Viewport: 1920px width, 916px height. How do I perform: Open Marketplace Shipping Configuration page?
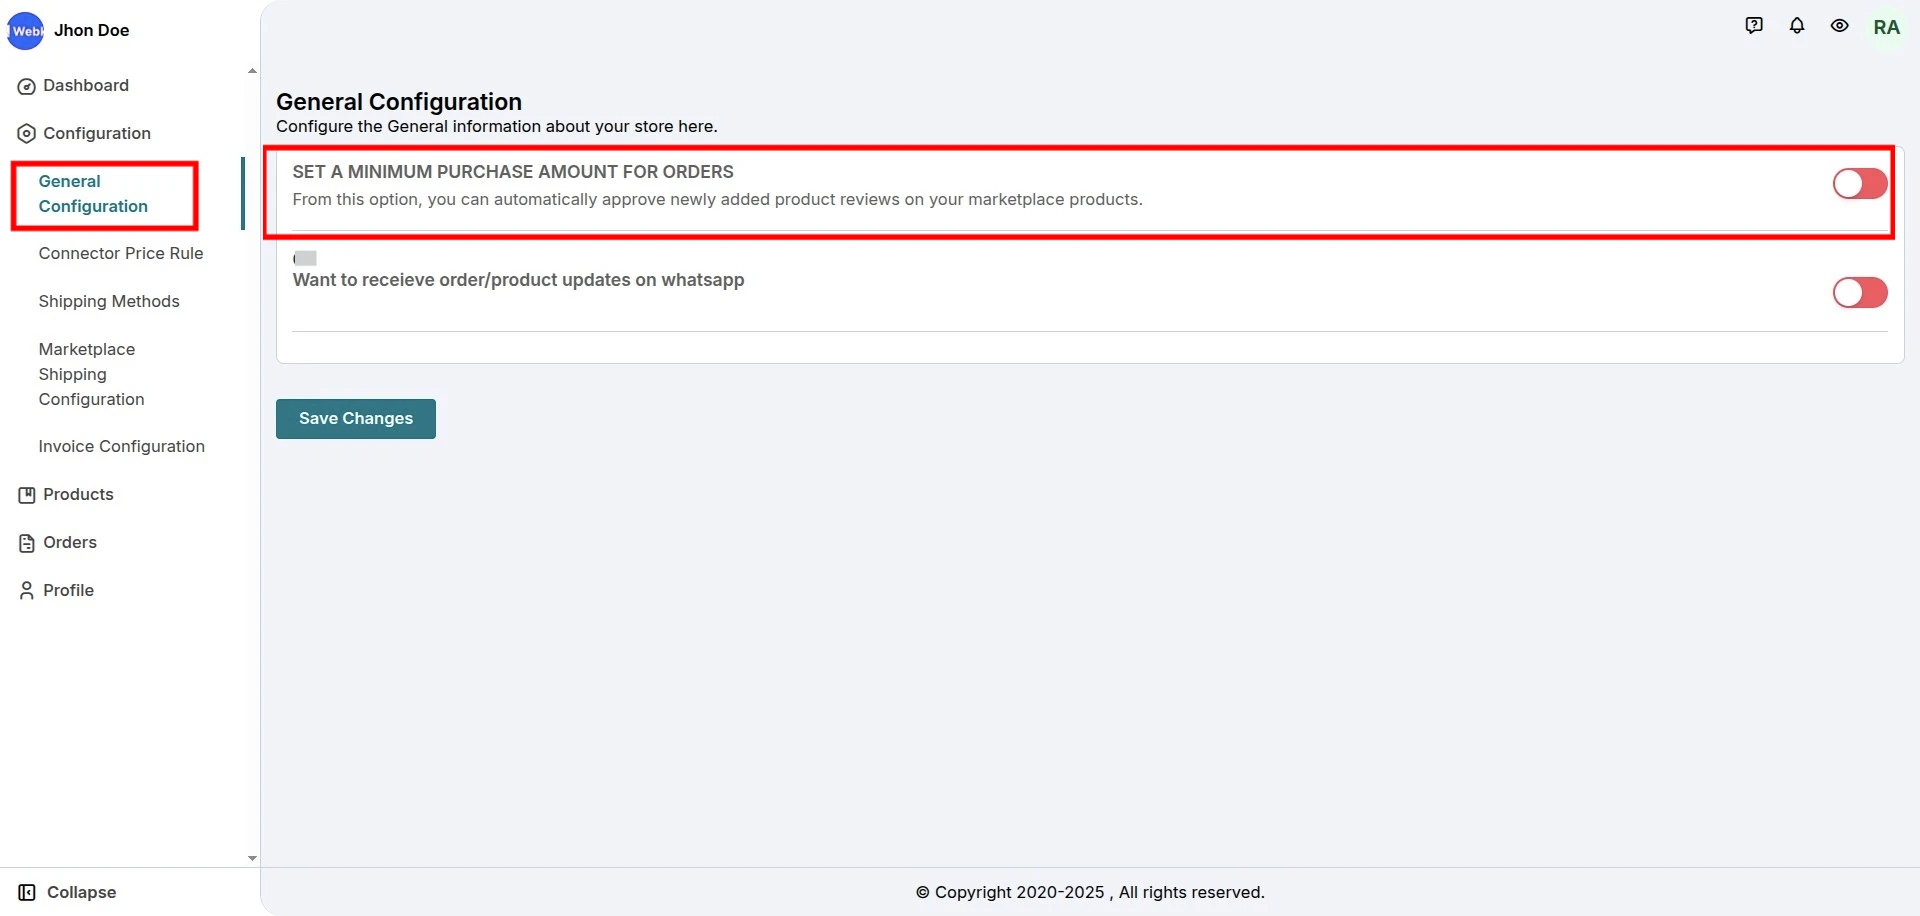91,374
